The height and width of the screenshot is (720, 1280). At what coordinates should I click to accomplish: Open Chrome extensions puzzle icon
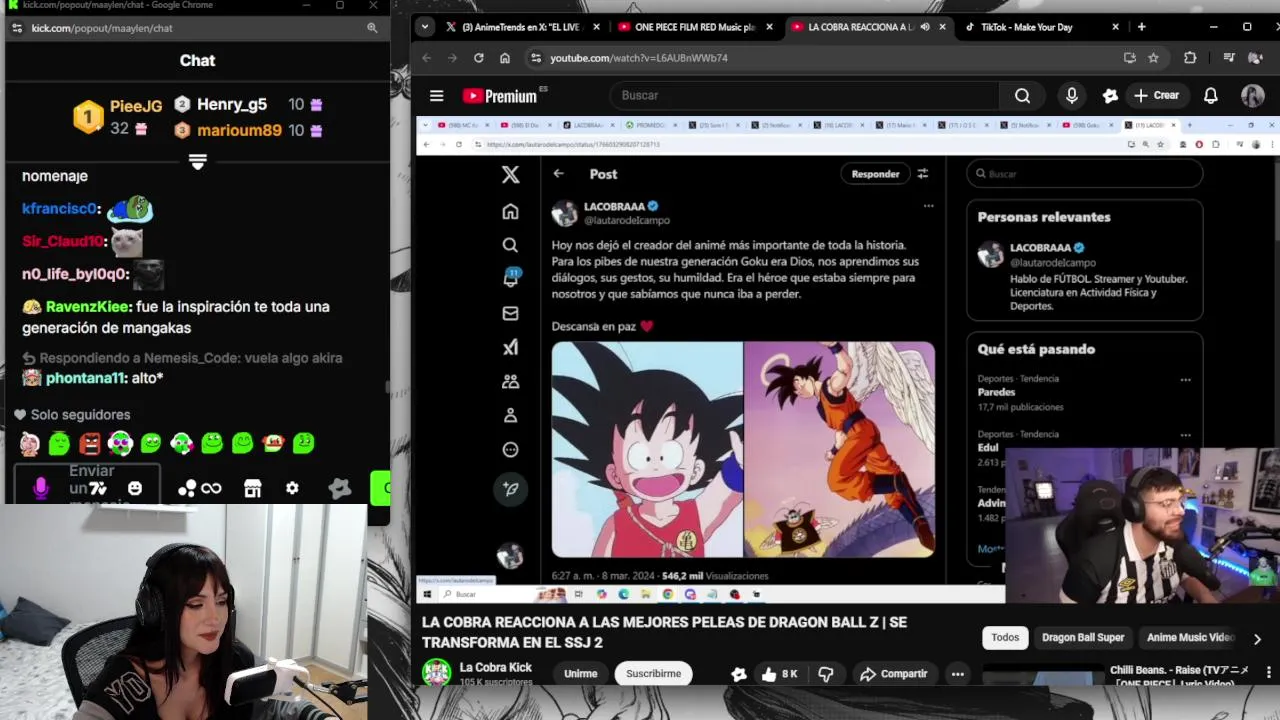[1190, 58]
